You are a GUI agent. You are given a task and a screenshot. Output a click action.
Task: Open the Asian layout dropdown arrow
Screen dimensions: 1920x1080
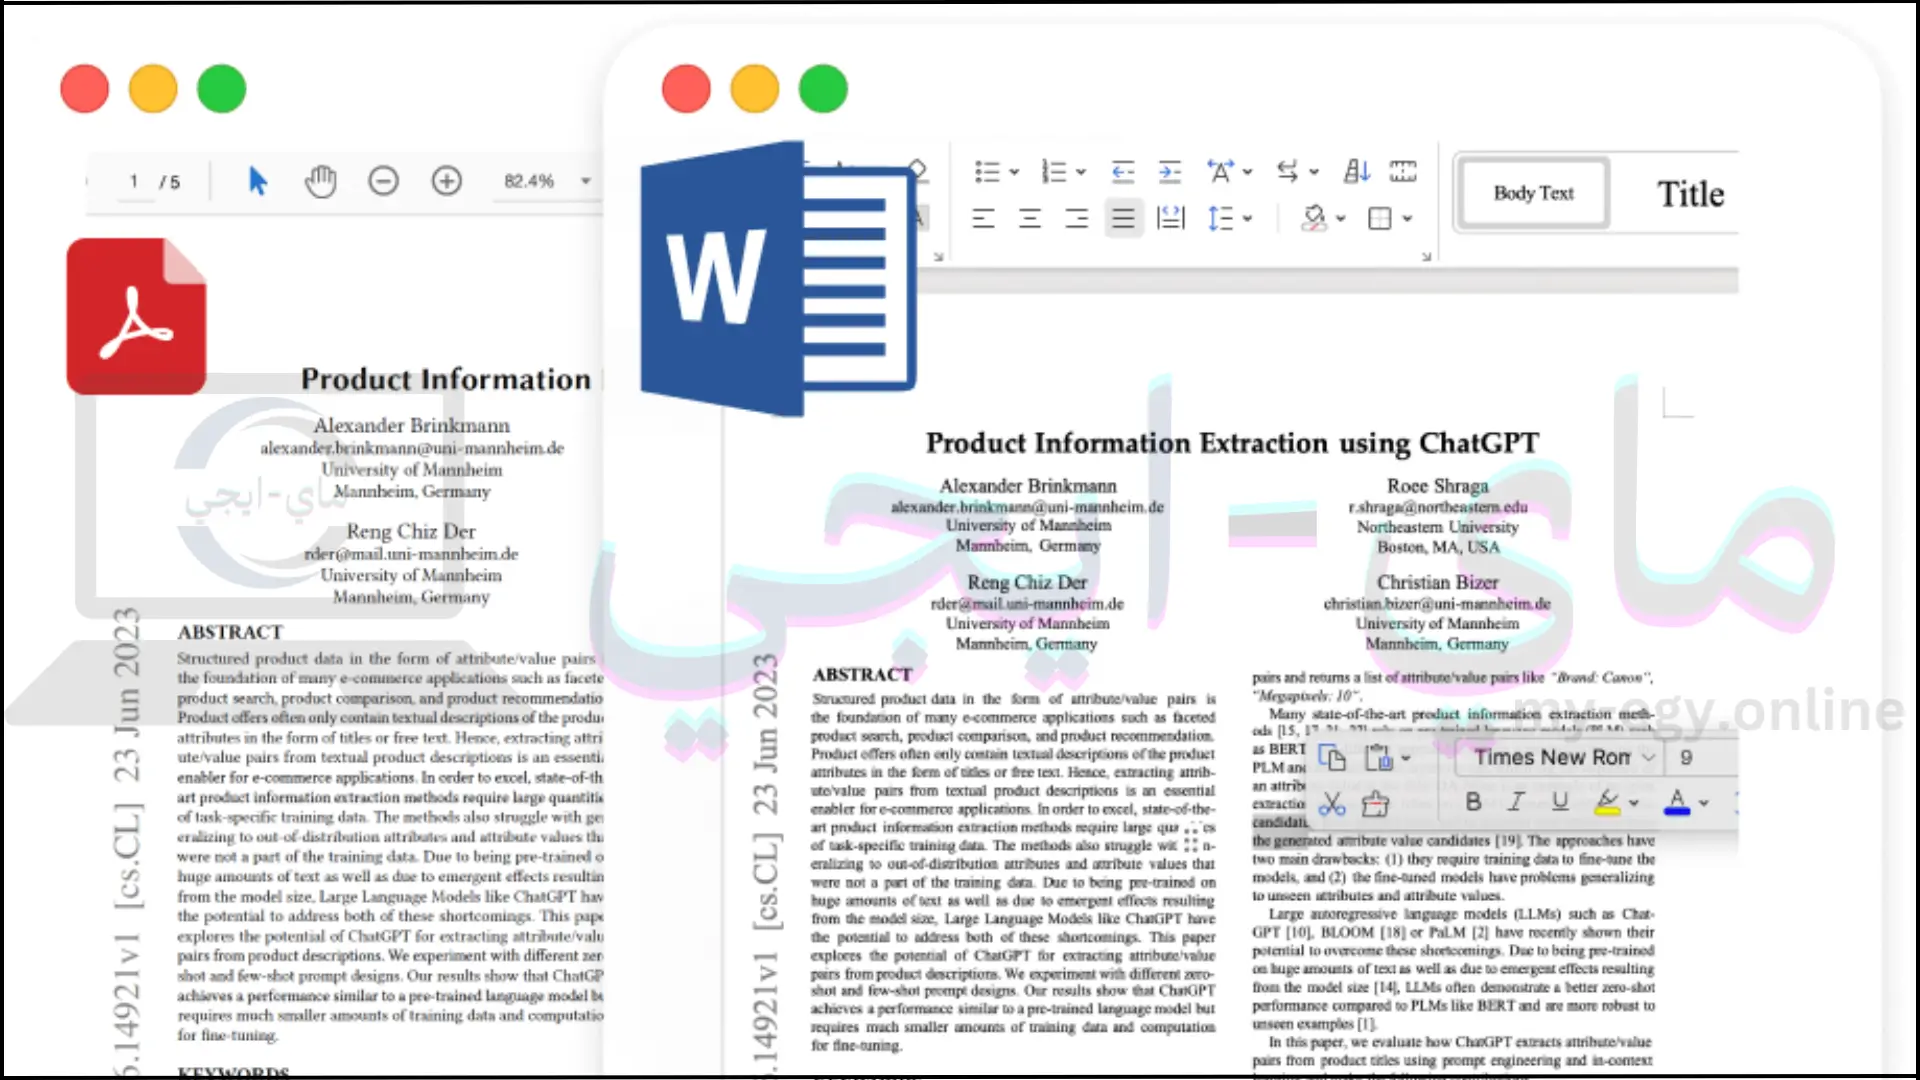1247,172
